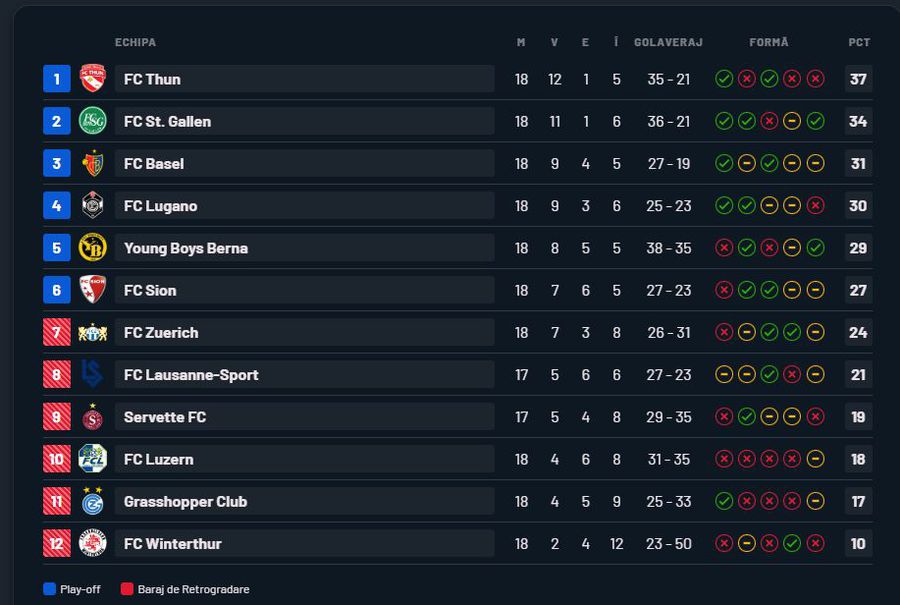The image size is (900, 605).
Task: Click the Young Boys Berna yellow logo
Action: (92, 248)
